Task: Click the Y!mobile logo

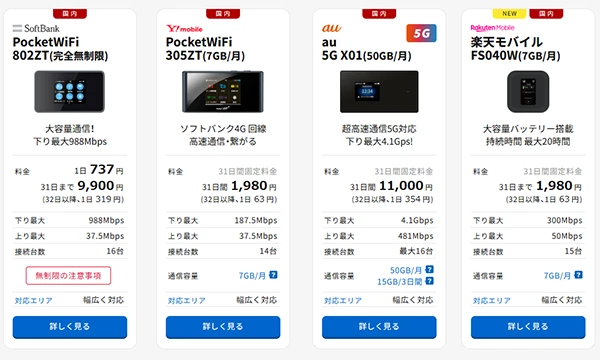Action: tap(184, 29)
